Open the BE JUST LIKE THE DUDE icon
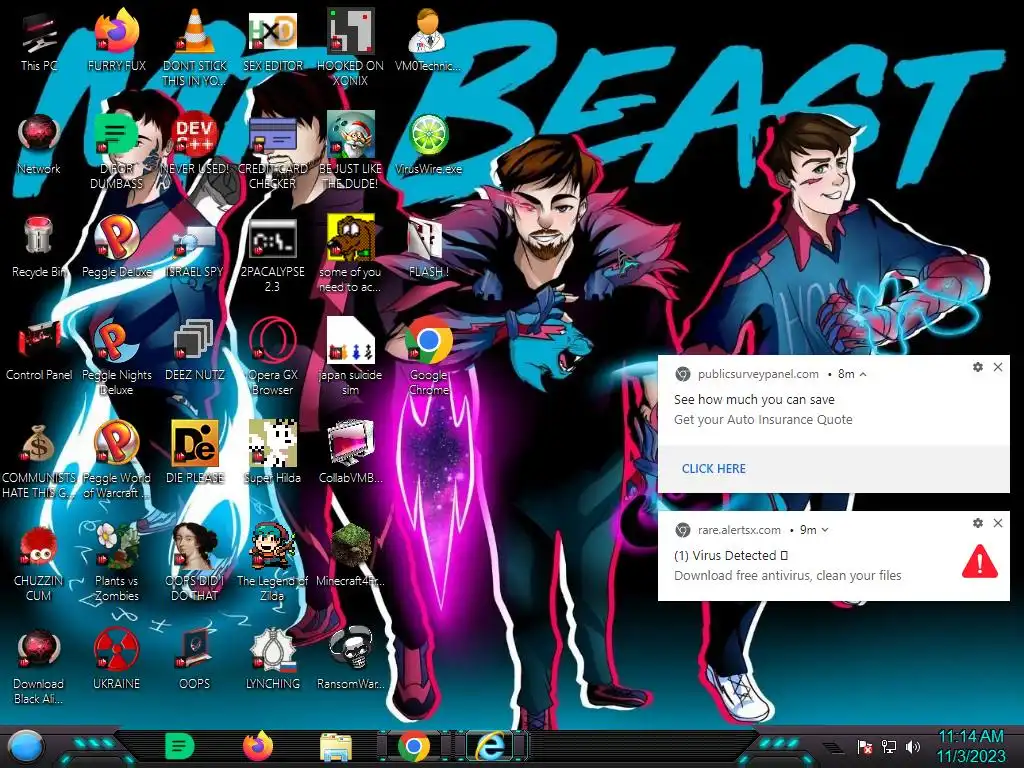1024x768 pixels. coord(351,150)
